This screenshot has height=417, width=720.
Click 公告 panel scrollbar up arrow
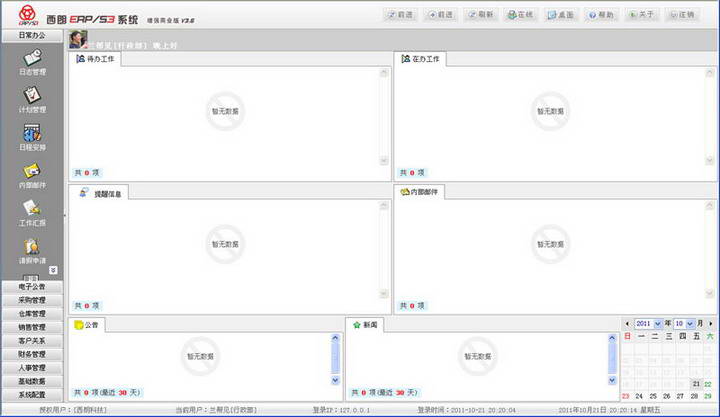335,338
